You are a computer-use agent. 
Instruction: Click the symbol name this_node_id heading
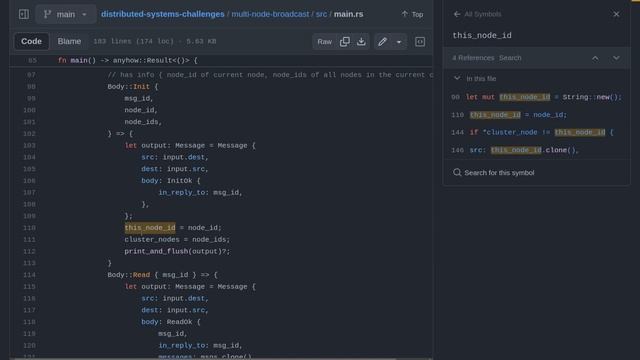pyautogui.click(x=482, y=36)
